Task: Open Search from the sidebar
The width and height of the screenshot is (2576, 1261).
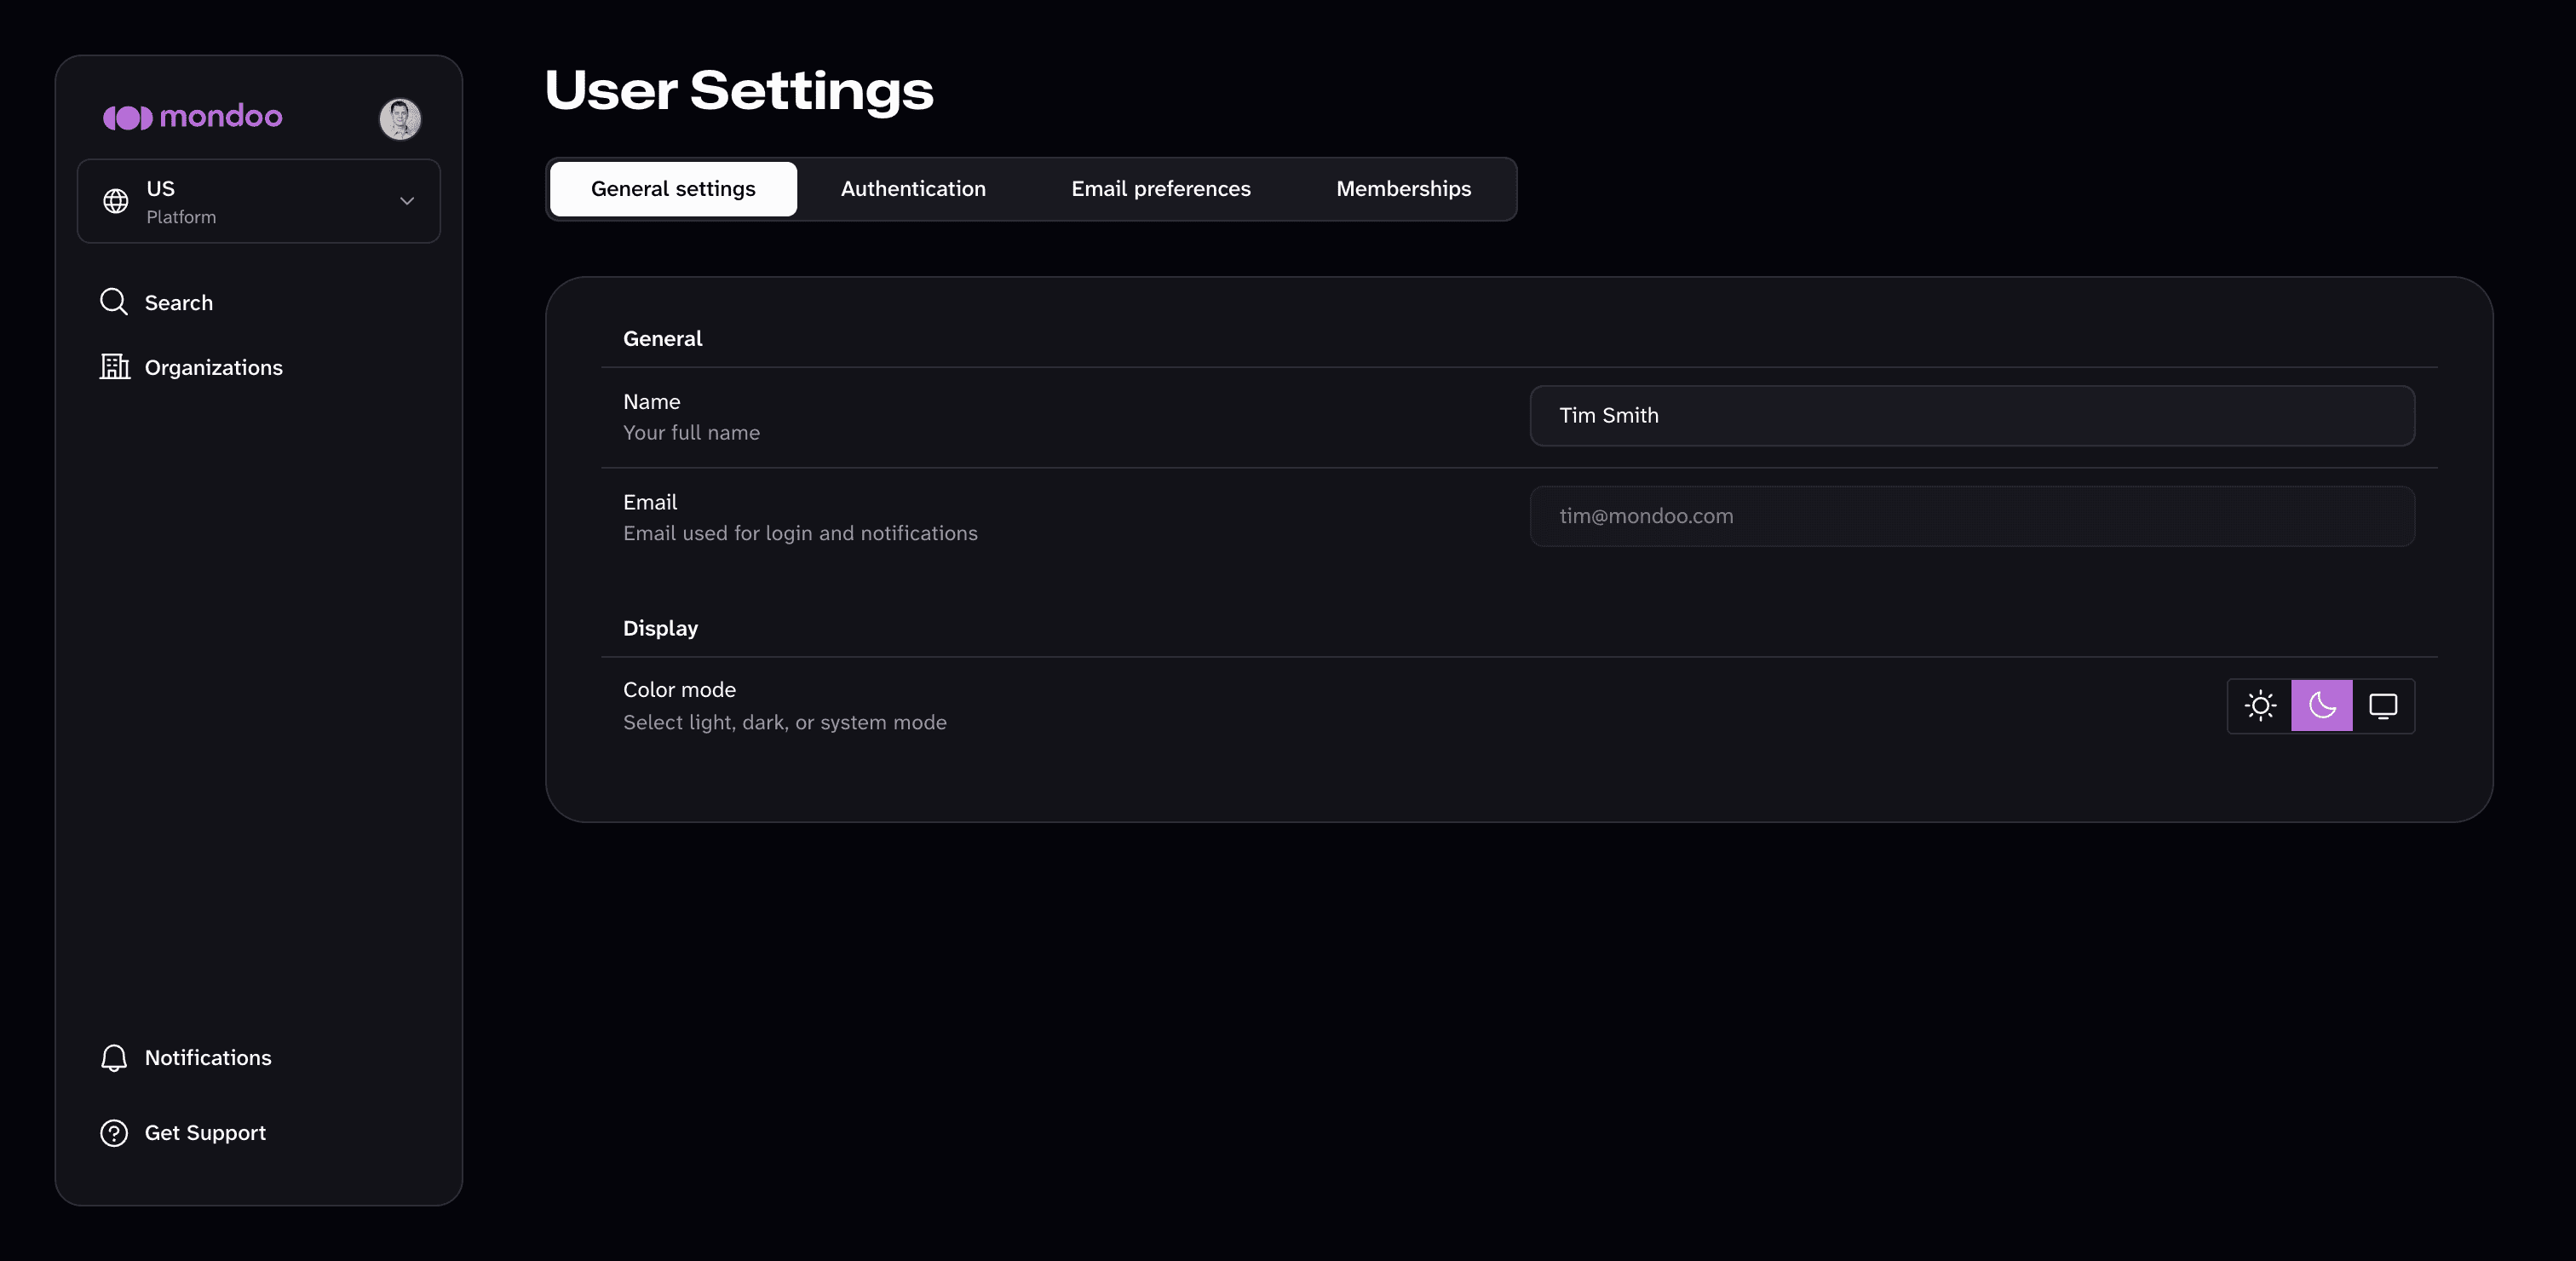Action: [179, 303]
